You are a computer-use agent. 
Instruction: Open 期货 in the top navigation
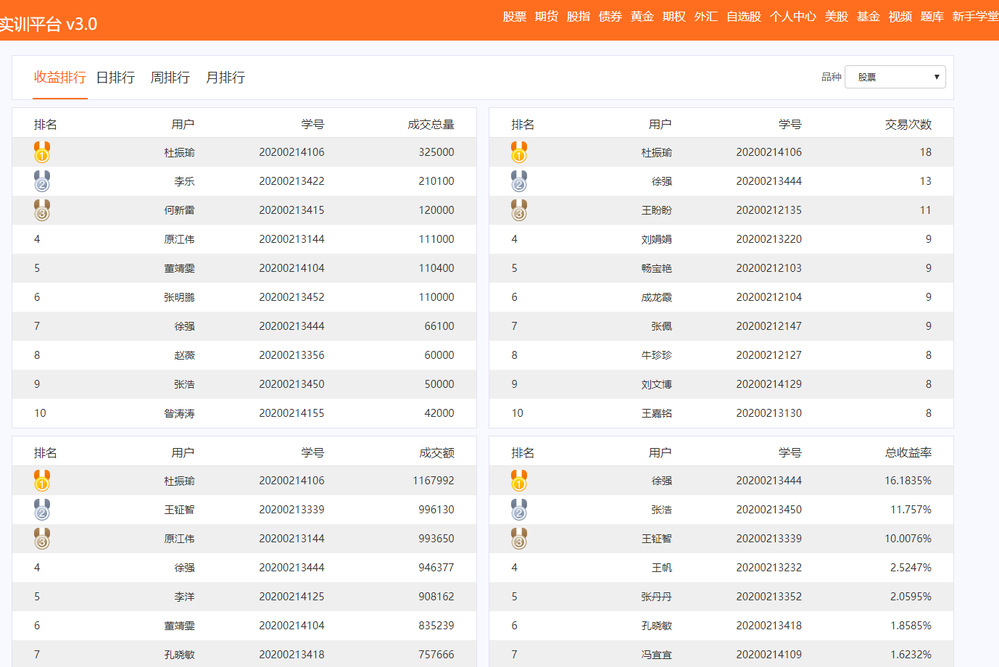click(546, 16)
